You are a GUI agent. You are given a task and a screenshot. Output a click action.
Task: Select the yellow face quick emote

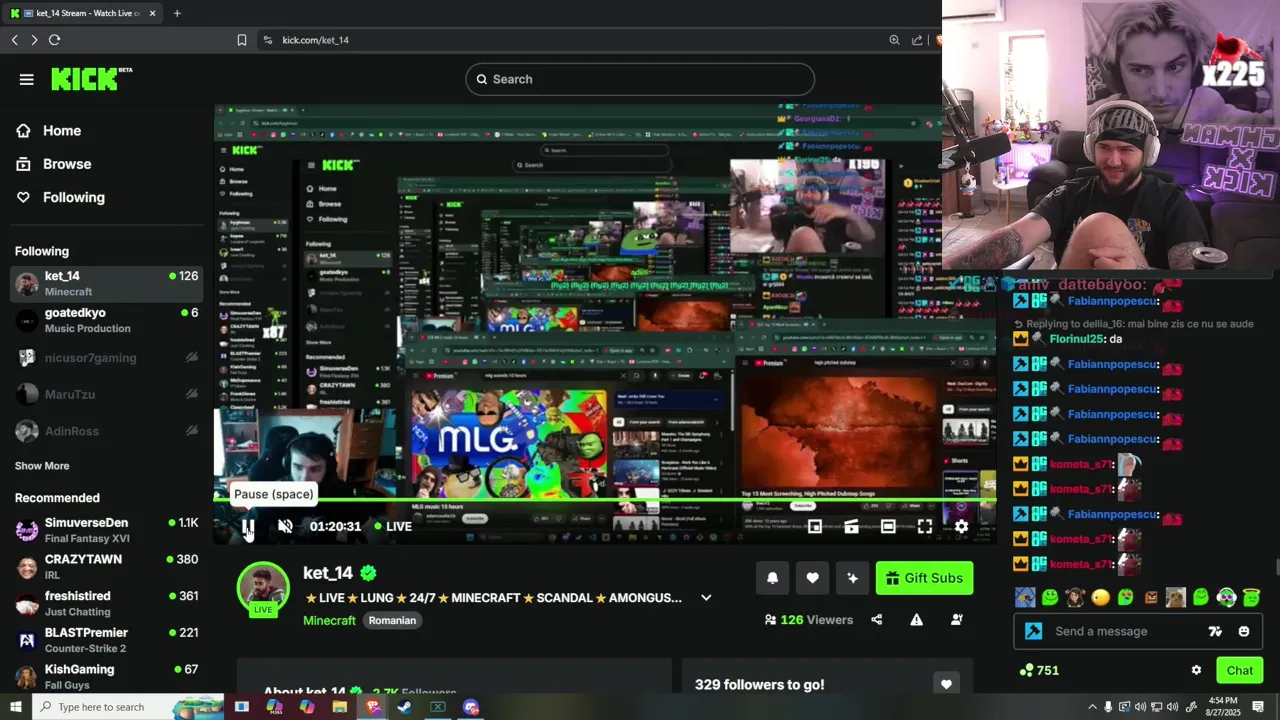click(x=1100, y=598)
